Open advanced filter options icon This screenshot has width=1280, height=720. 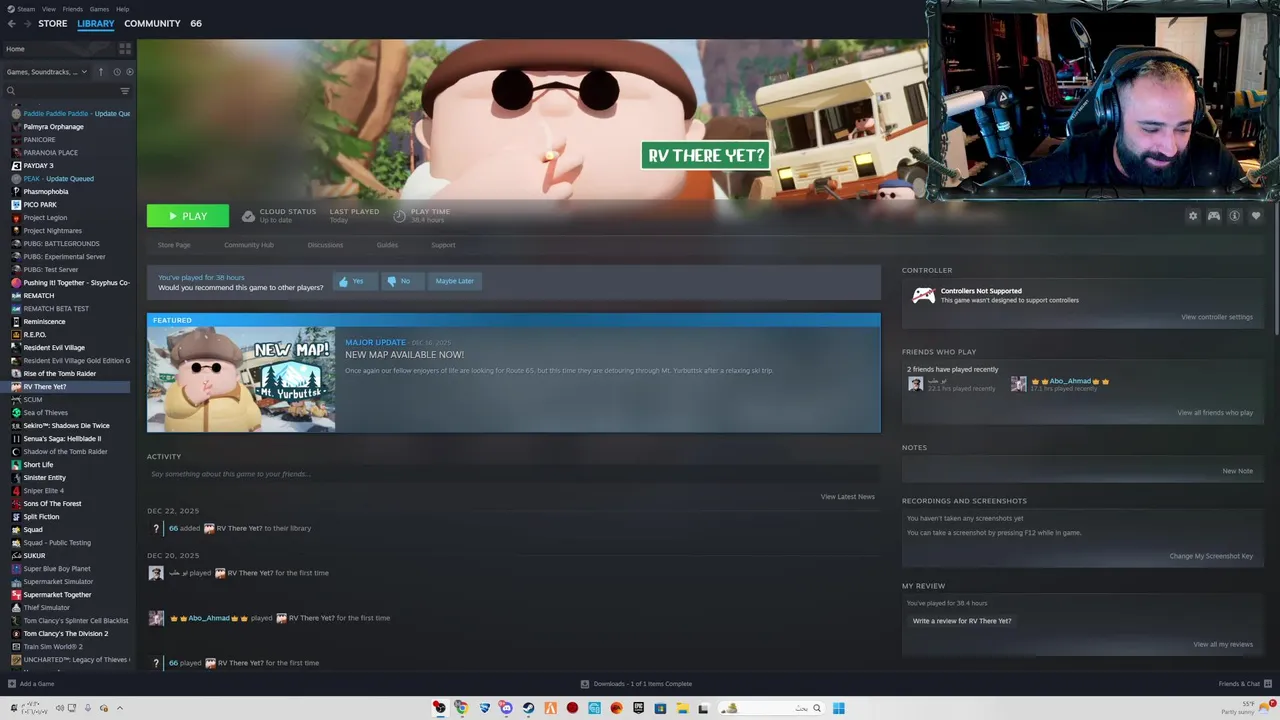pyautogui.click(x=125, y=91)
